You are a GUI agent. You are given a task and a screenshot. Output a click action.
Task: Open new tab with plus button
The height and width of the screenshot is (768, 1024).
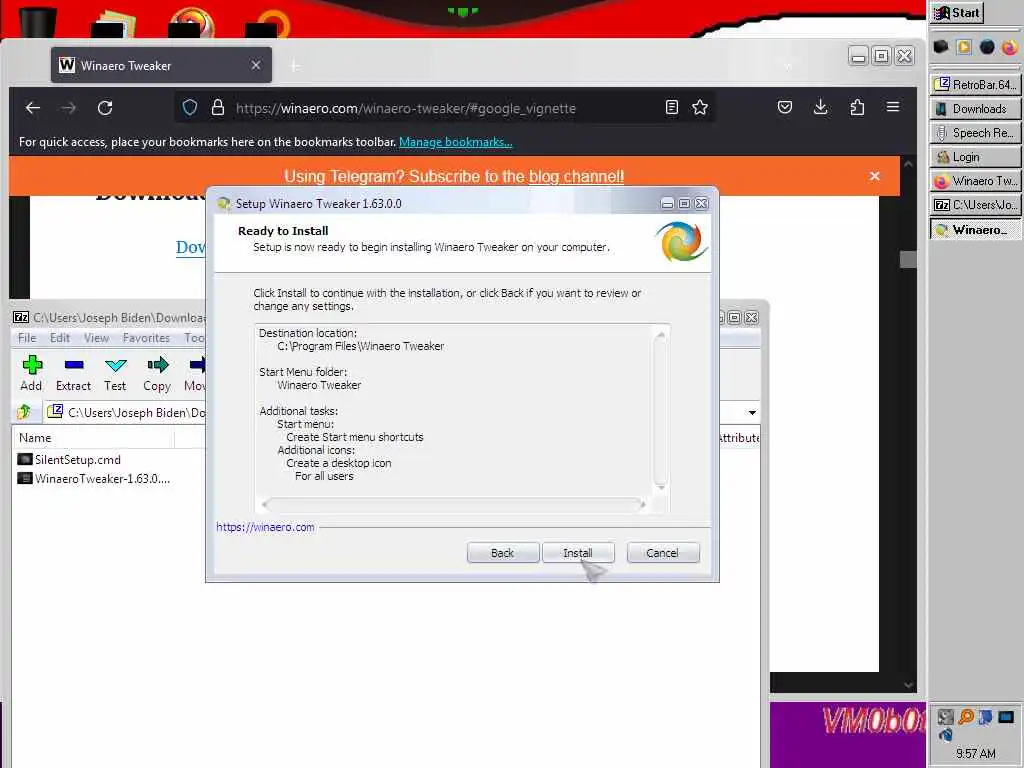pos(295,66)
